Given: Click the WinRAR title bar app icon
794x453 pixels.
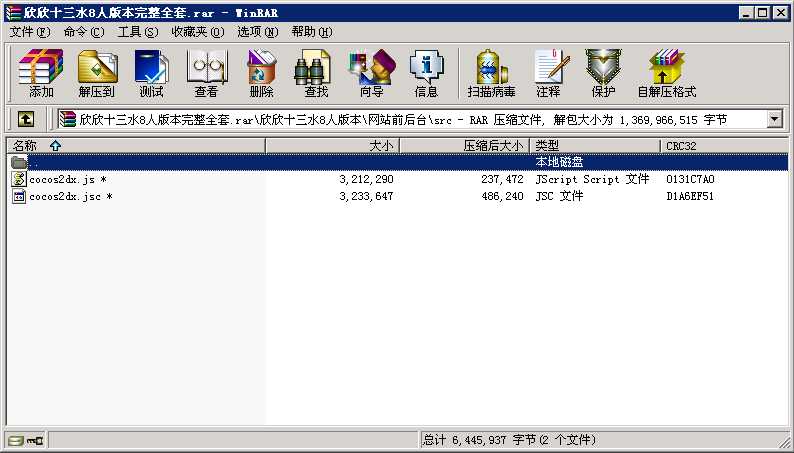Looking at the screenshot, I should (x=13, y=13).
